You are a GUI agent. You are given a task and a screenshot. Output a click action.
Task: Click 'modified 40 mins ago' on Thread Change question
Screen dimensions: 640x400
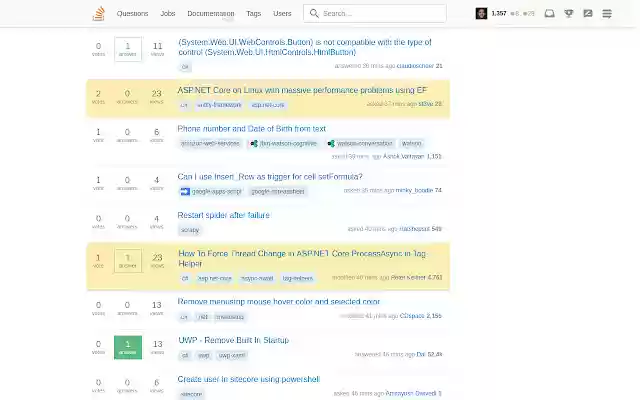[x=360, y=278]
